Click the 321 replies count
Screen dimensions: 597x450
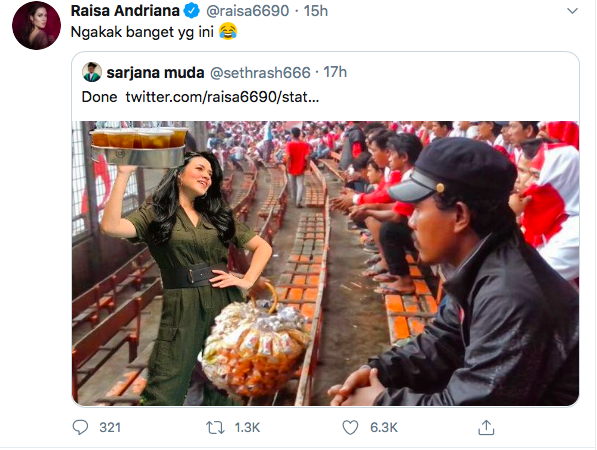click(110, 428)
